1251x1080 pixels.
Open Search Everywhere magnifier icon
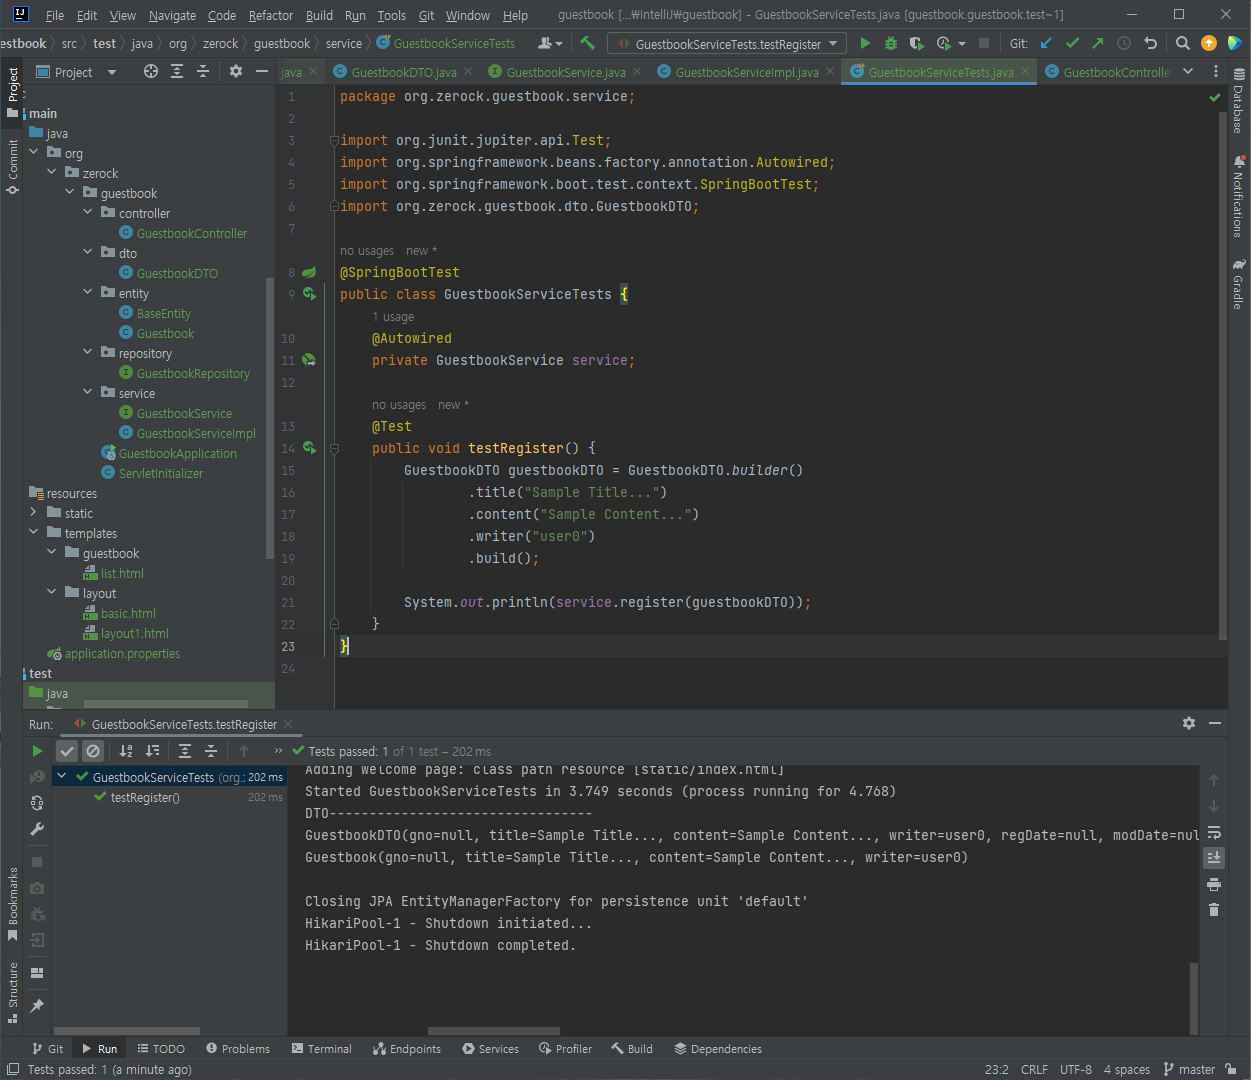pyautogui.click(x=1183, y=43)
